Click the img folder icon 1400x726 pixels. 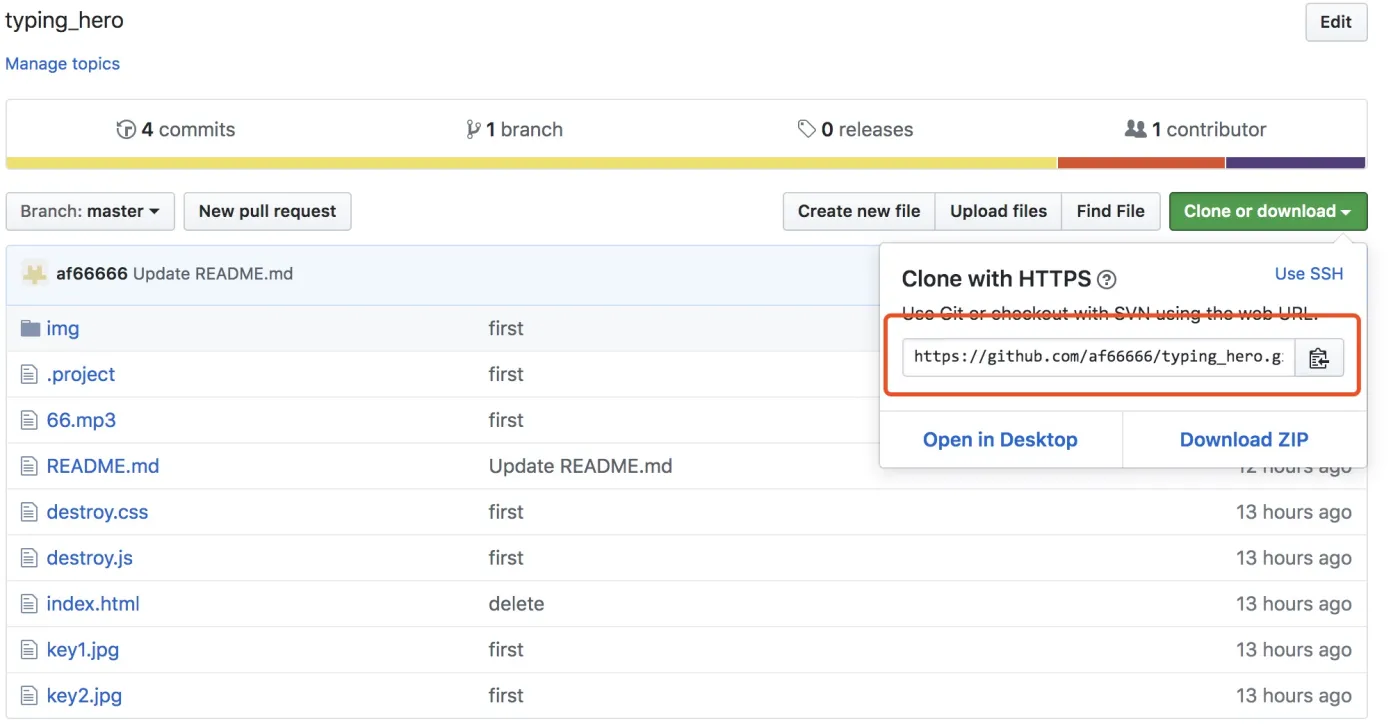(30, 328)
